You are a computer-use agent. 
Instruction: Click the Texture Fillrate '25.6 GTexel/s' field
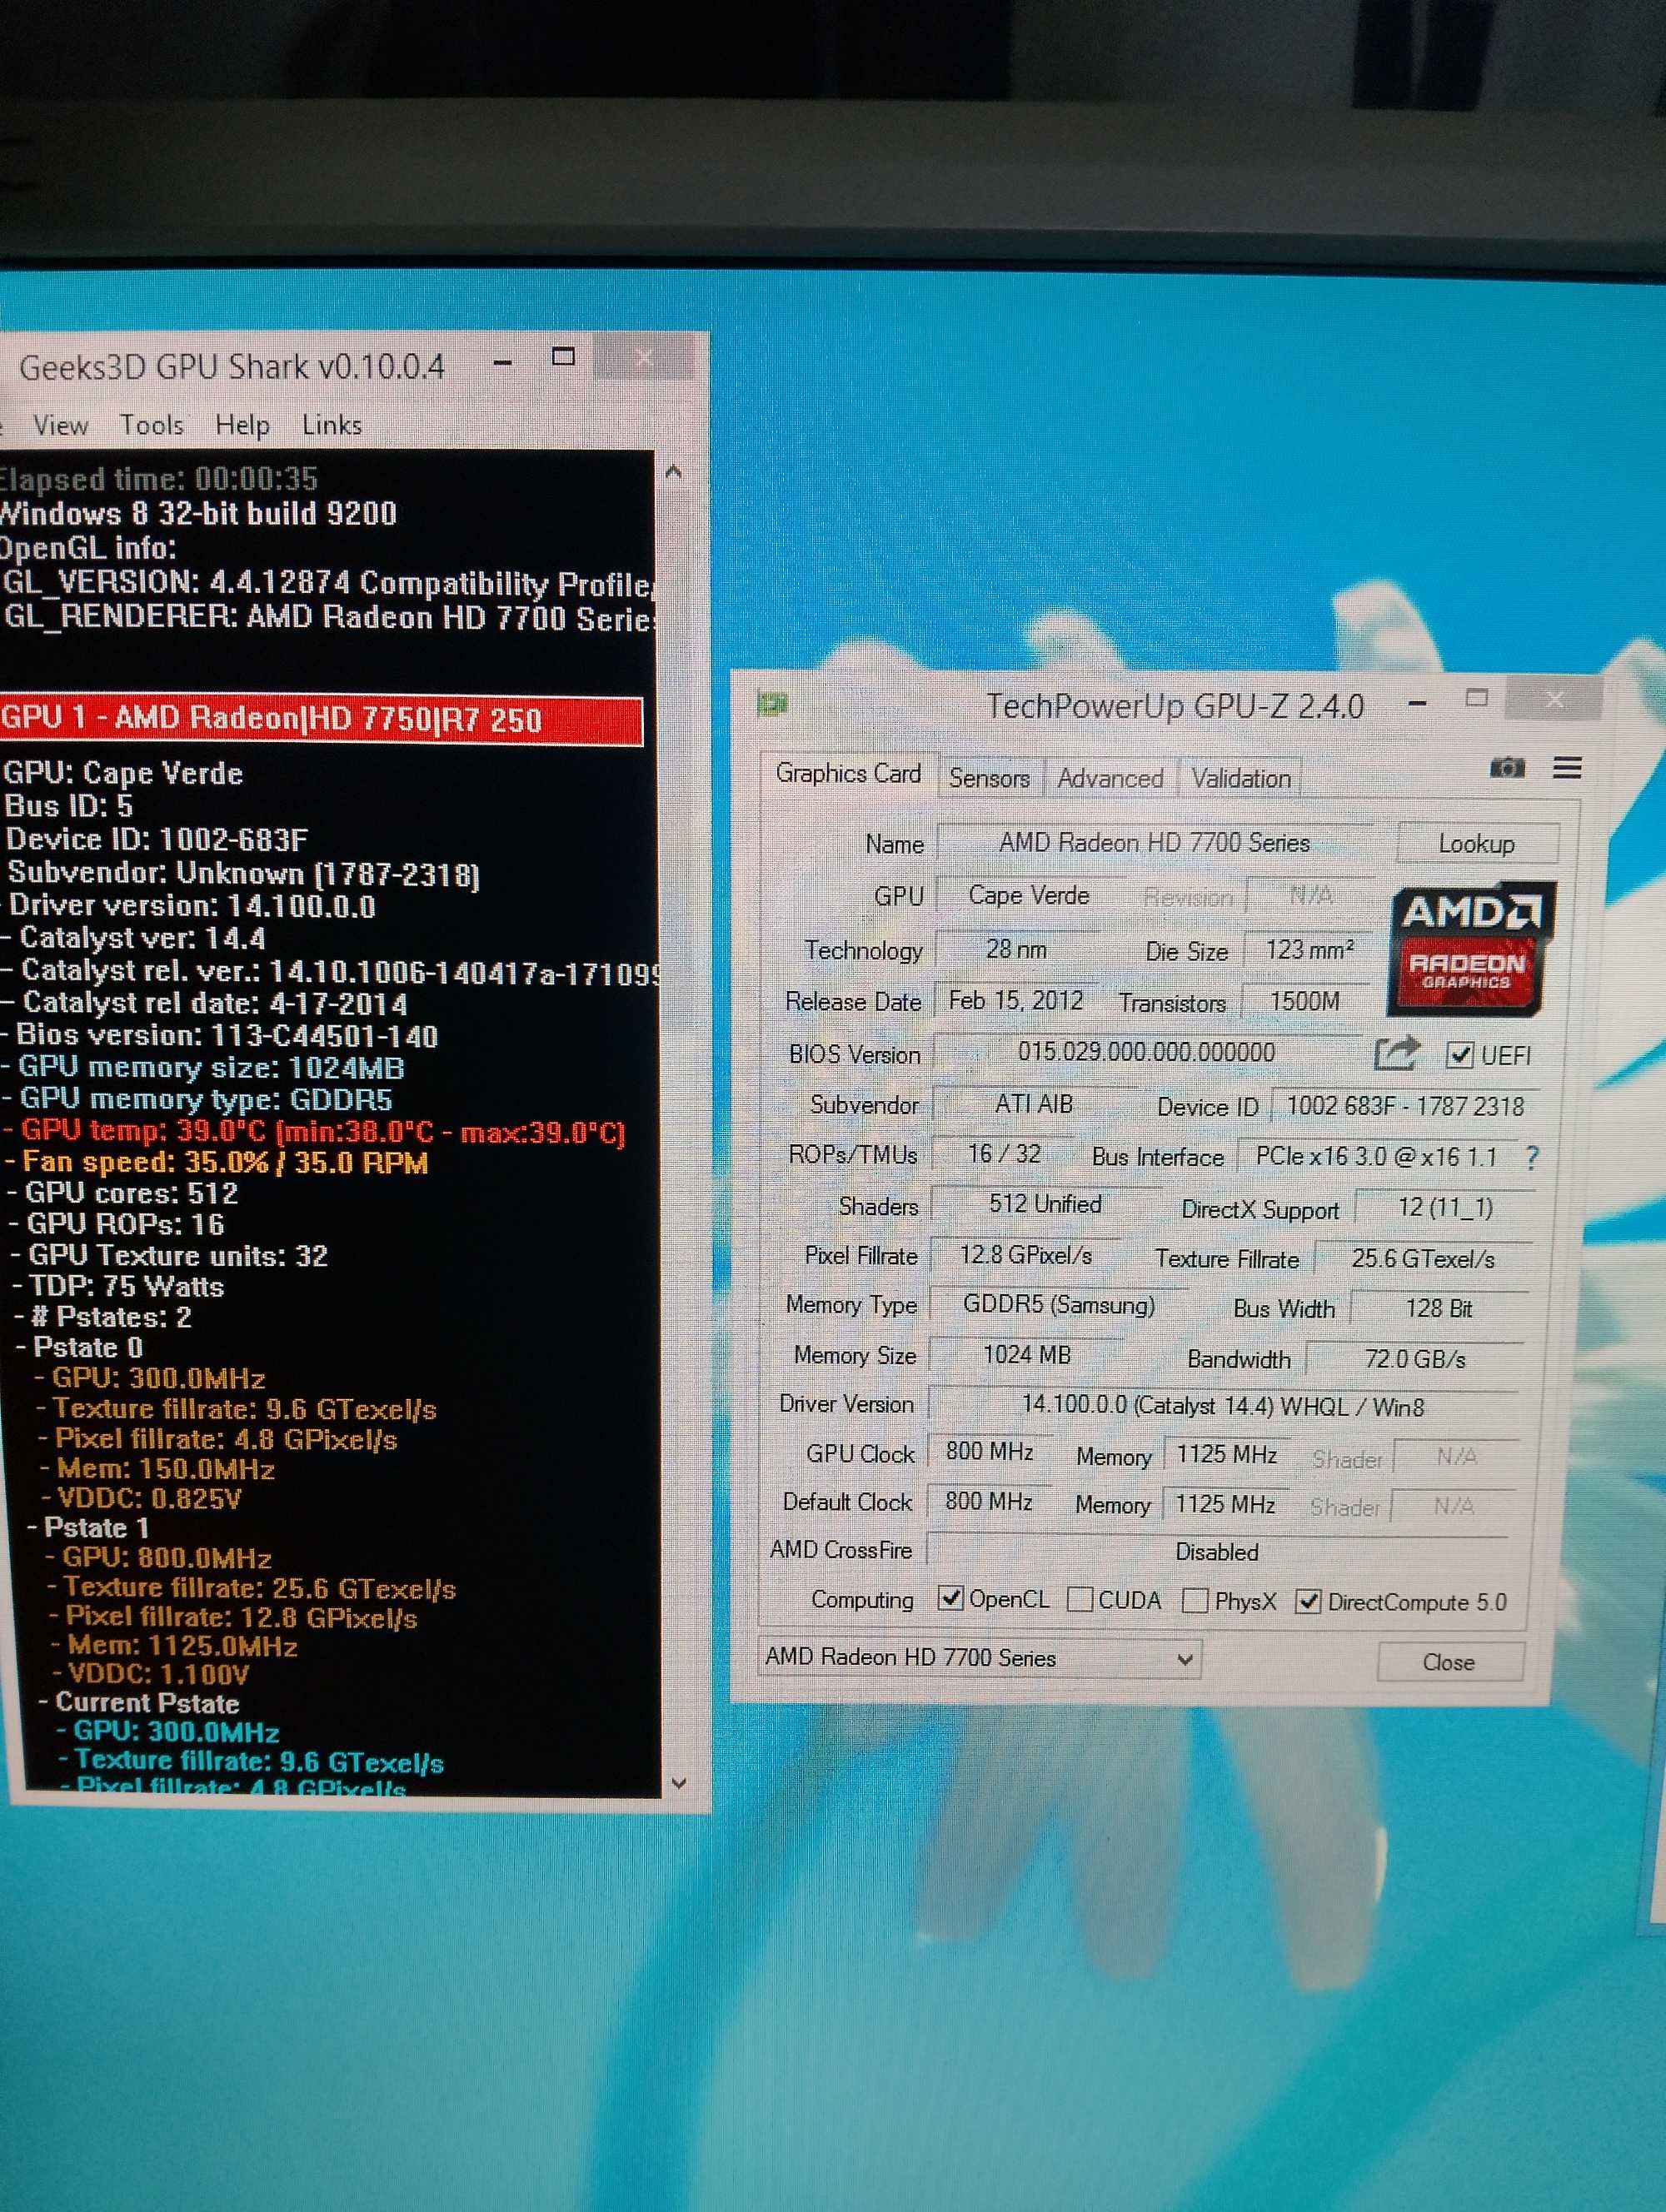1423,1259
